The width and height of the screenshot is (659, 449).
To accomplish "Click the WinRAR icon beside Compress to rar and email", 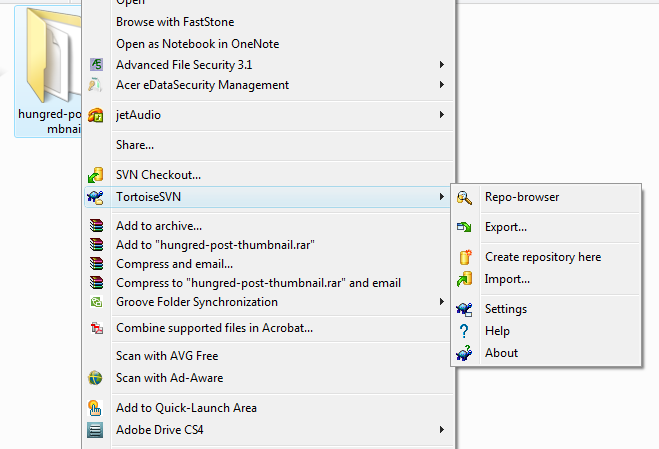I will 96,283.
